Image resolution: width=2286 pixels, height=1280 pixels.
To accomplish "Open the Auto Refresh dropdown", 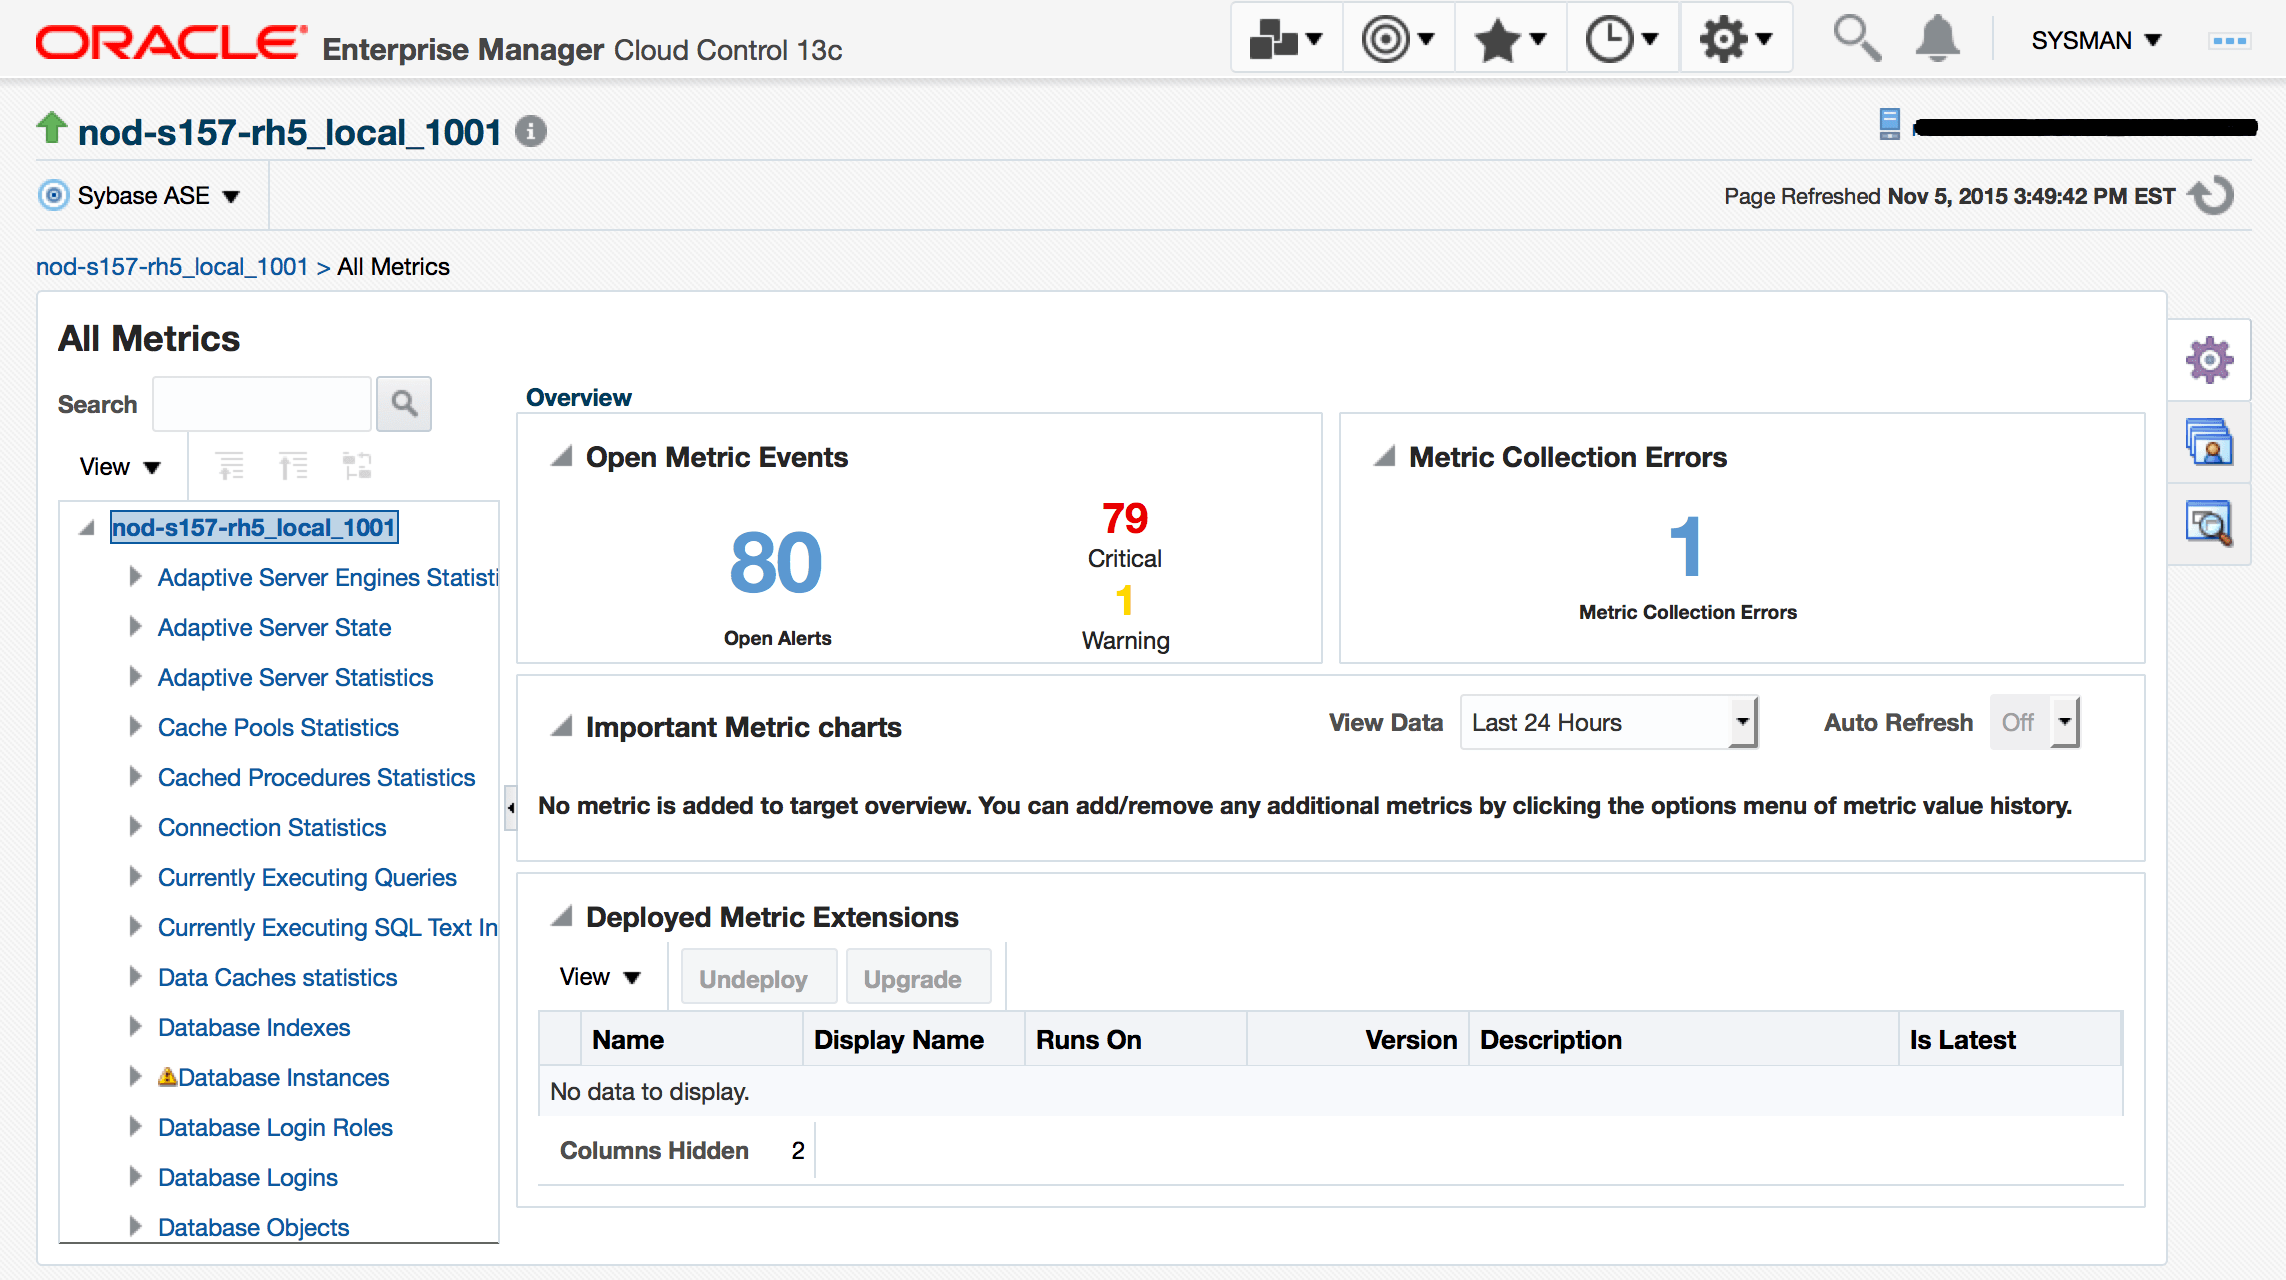I will pyautogui.click(x=2063, y=722).
